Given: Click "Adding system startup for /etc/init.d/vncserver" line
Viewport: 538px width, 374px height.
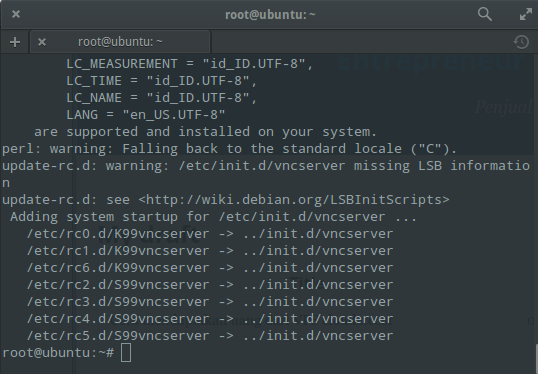Looking at the screenshot, I should (x=213, y=217).
